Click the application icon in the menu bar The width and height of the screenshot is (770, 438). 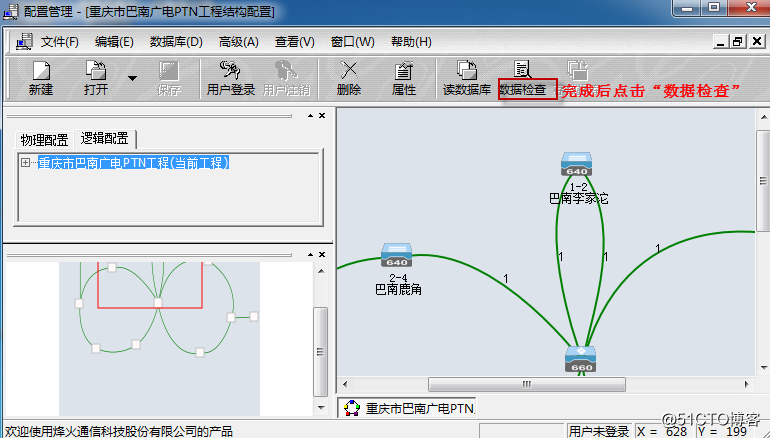pos(24,42)
